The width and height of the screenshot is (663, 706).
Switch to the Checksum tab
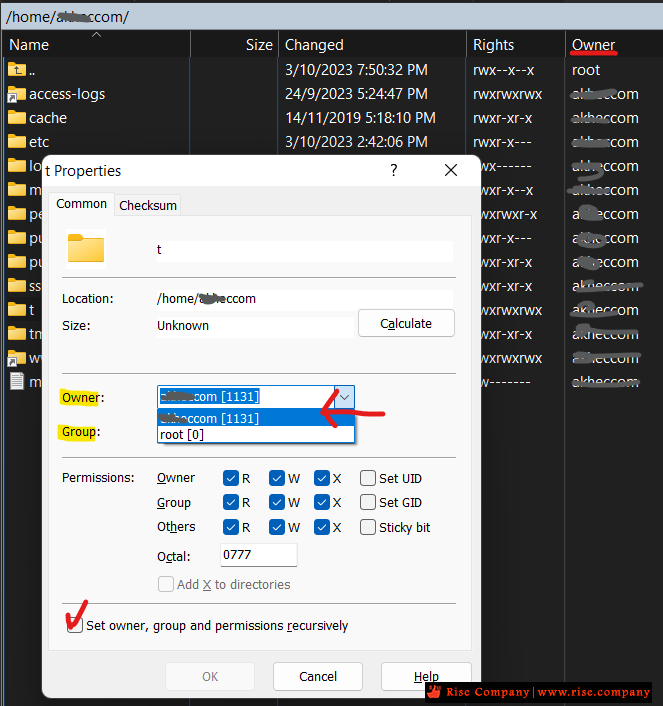148,206
